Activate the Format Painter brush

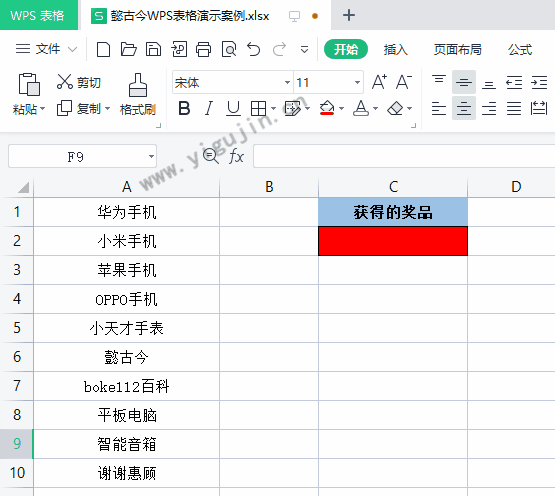tap(138, 85)
